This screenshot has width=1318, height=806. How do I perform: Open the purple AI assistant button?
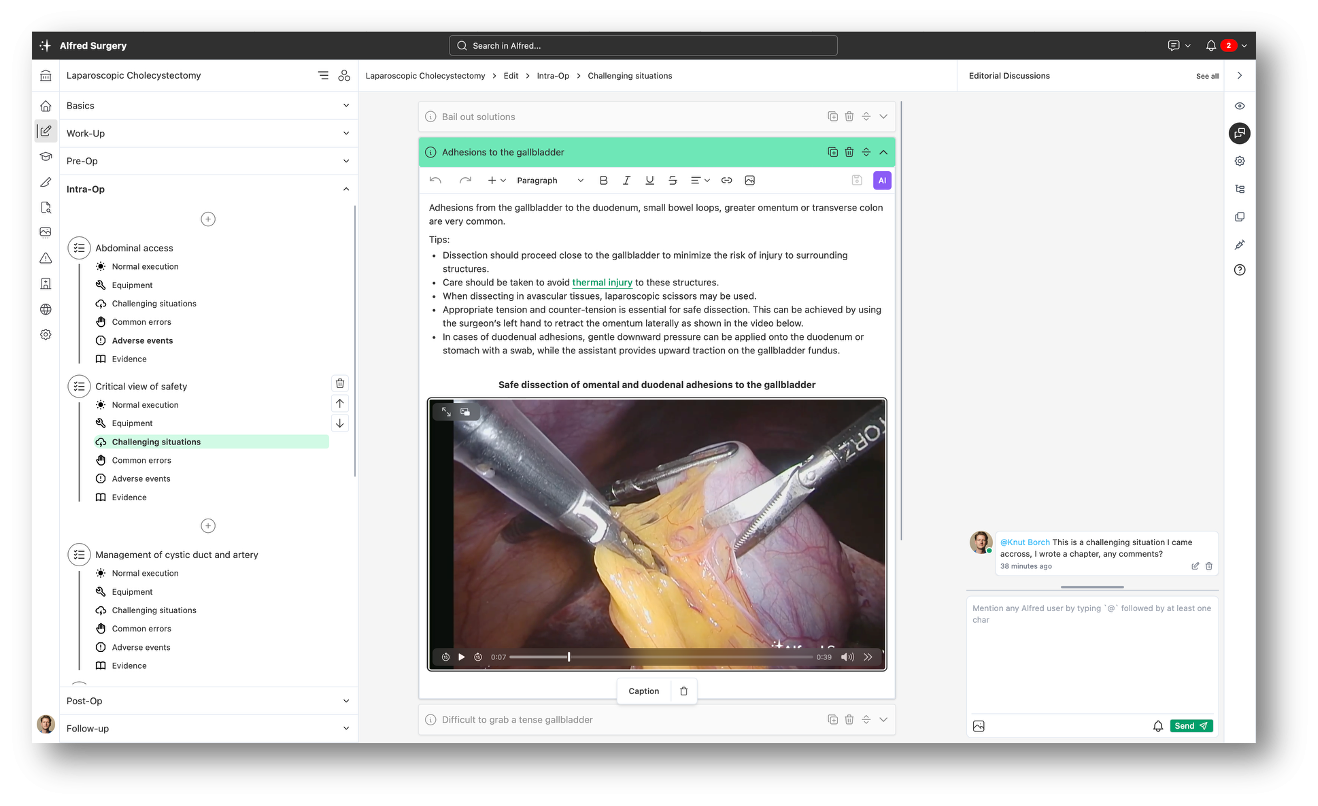click(882, 180)
